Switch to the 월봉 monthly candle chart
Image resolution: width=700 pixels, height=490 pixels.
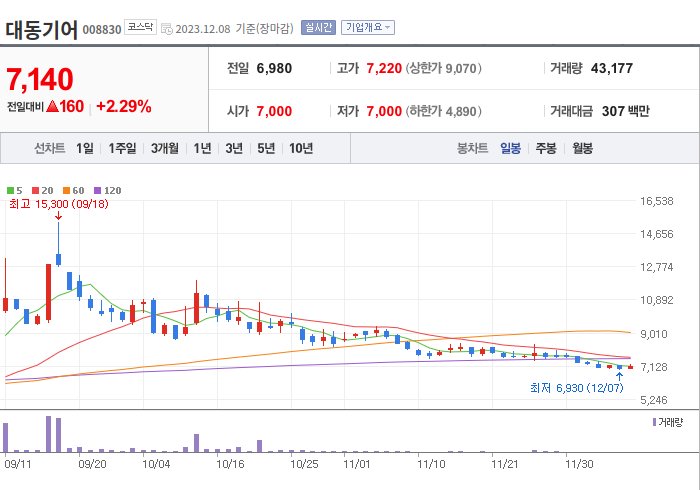[x=583, y=148]
